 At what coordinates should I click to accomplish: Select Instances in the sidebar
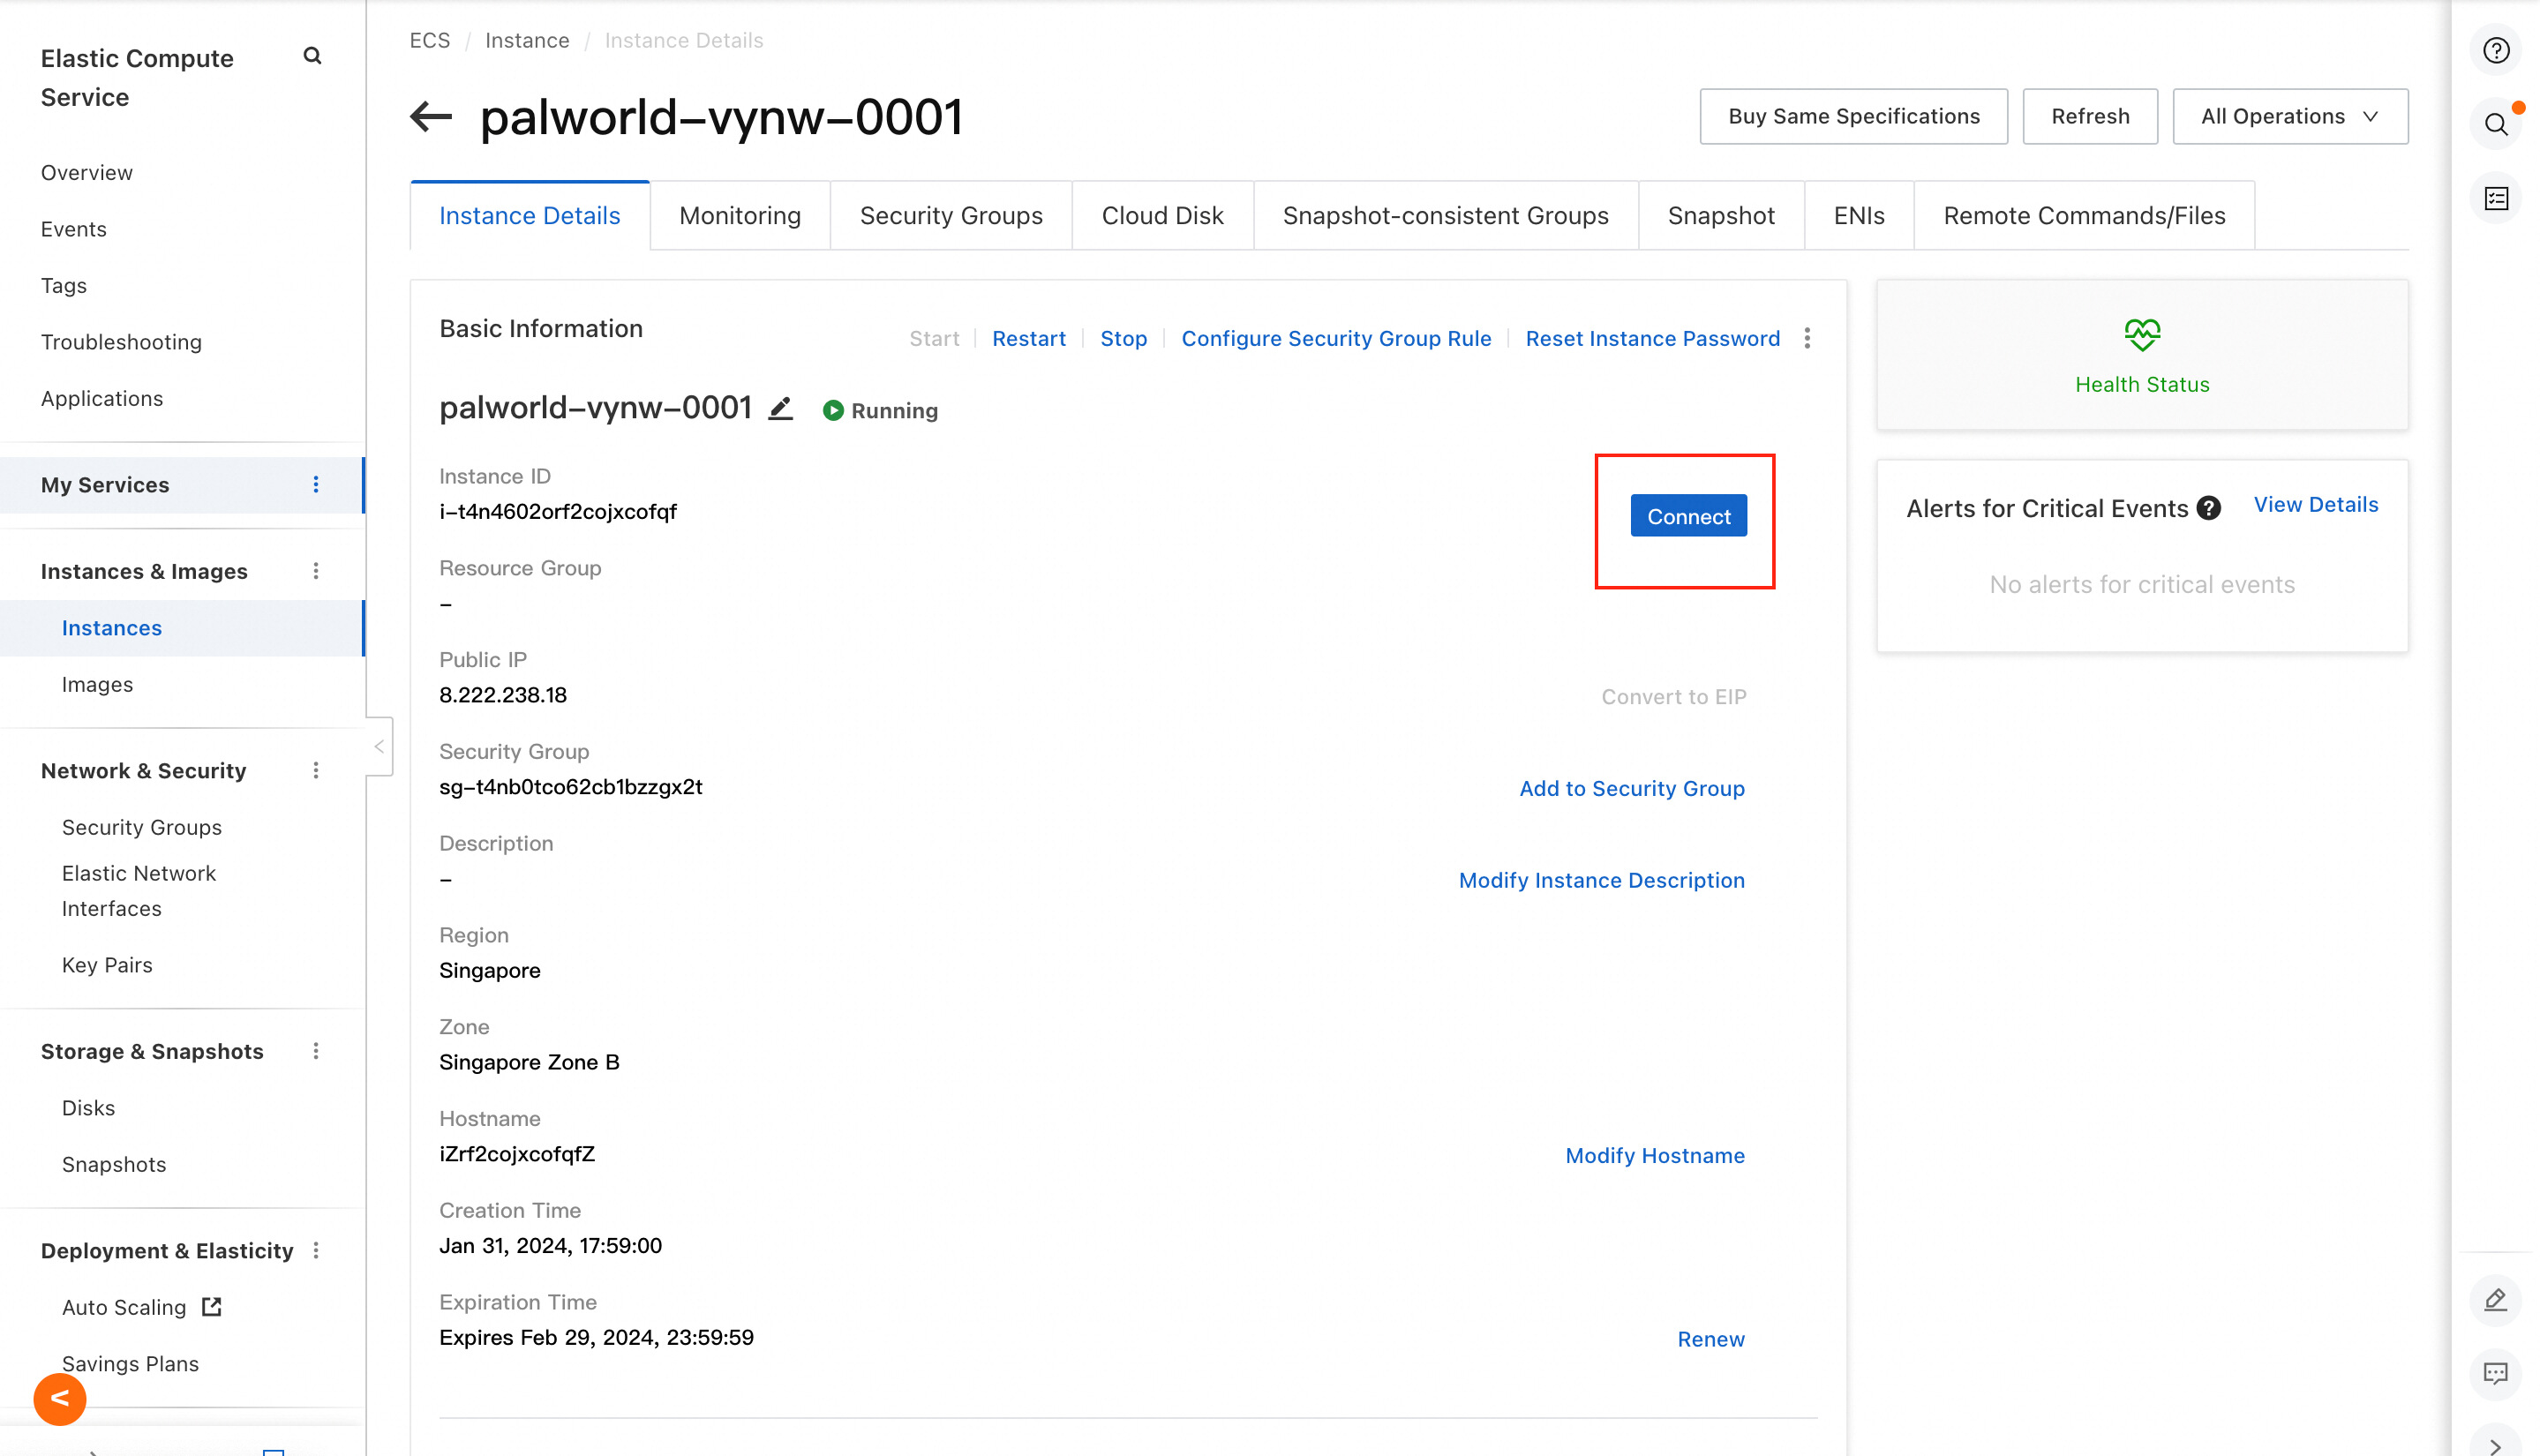point(182,628)
